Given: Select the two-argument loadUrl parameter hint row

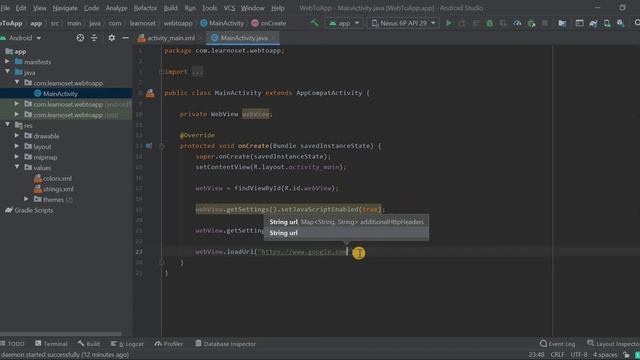Looking at the screenshot, I should [346, 222].
